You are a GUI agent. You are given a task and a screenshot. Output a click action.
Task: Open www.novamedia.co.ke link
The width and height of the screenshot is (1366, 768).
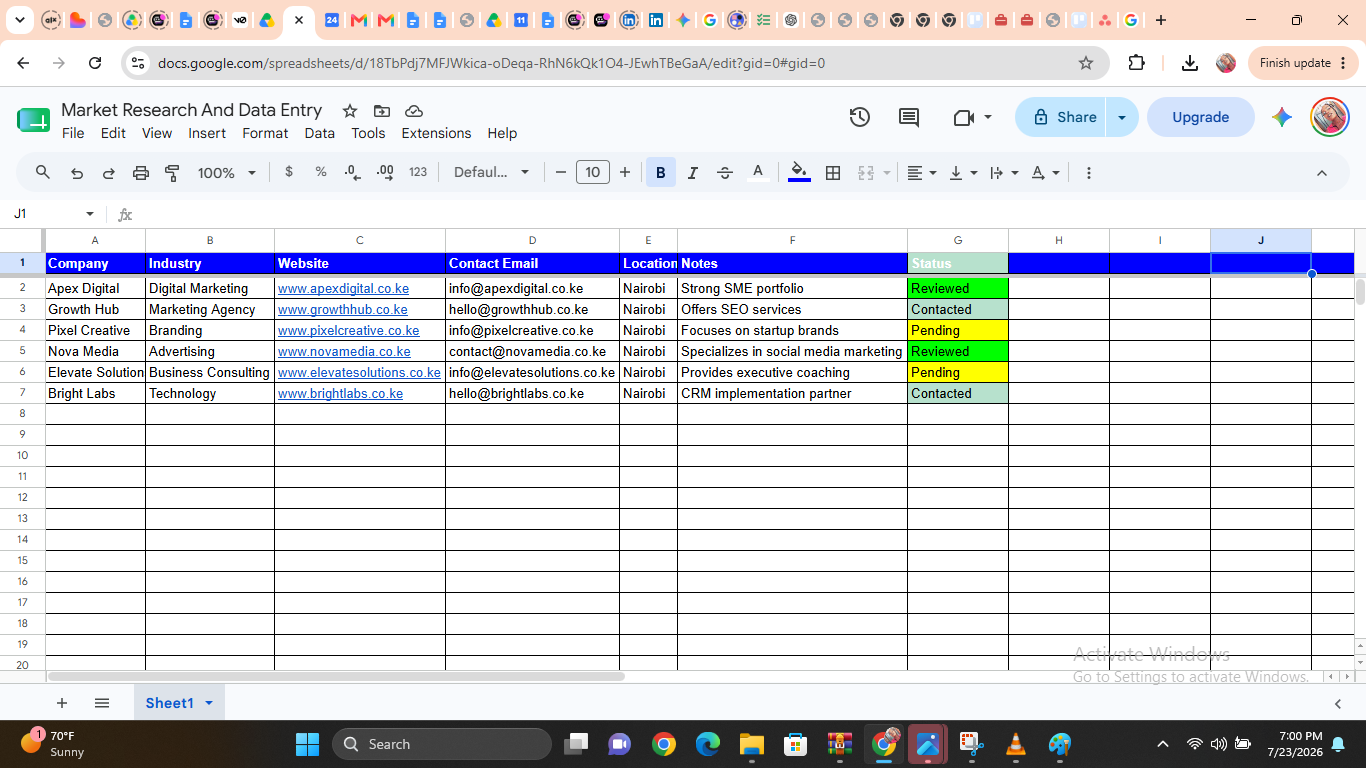344,351
